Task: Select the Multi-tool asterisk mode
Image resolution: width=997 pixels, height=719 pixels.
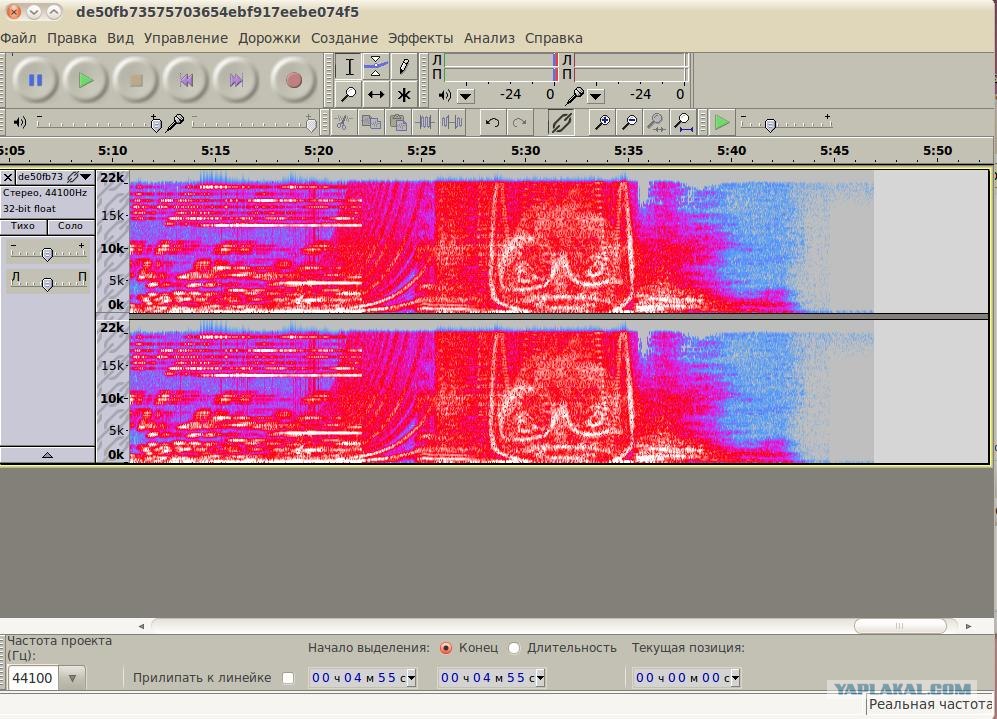Action: 404,95
